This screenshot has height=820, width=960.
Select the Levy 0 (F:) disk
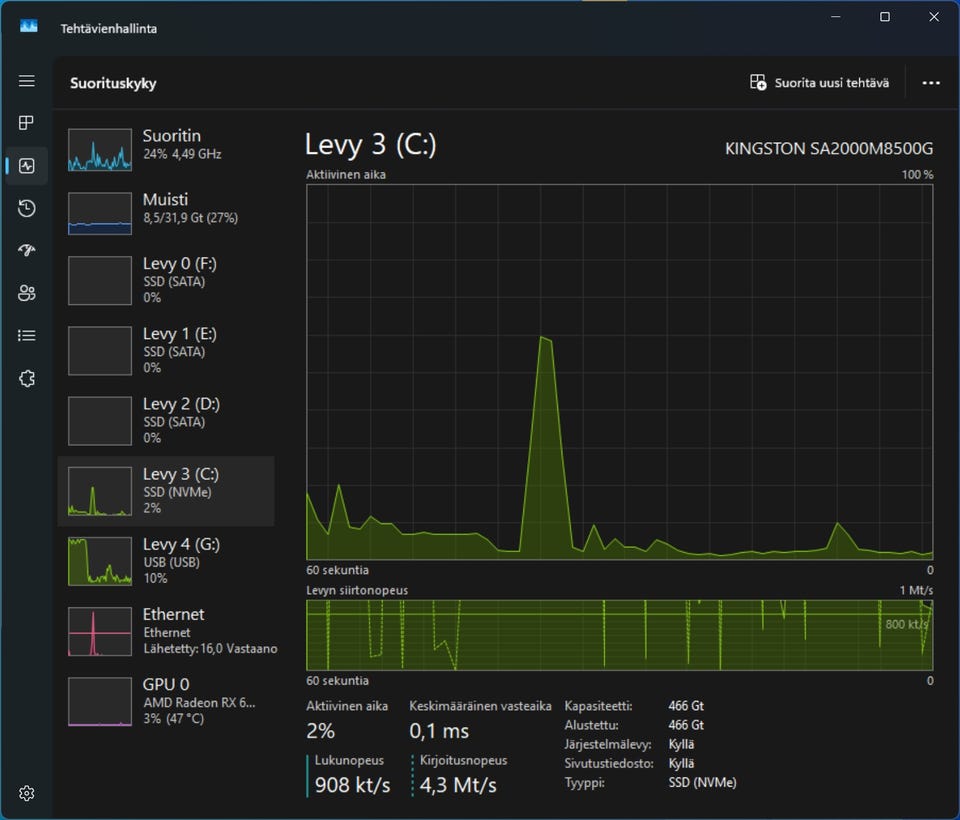tap(166, 280)
